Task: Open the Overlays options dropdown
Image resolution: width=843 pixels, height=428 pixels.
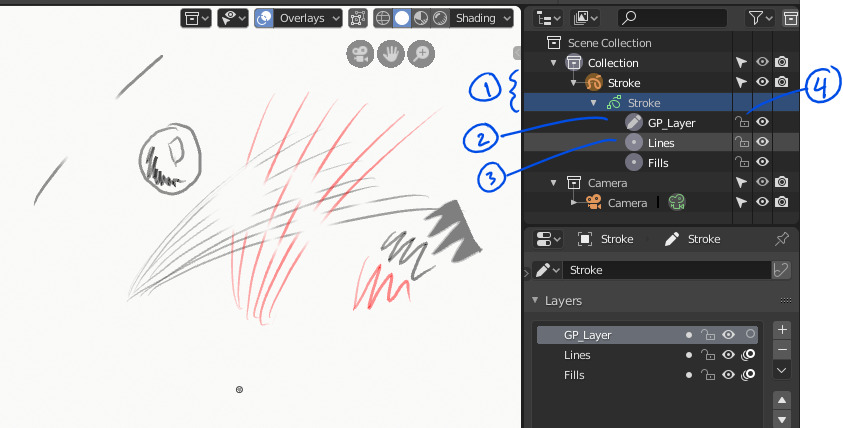Action: (308, 18)
